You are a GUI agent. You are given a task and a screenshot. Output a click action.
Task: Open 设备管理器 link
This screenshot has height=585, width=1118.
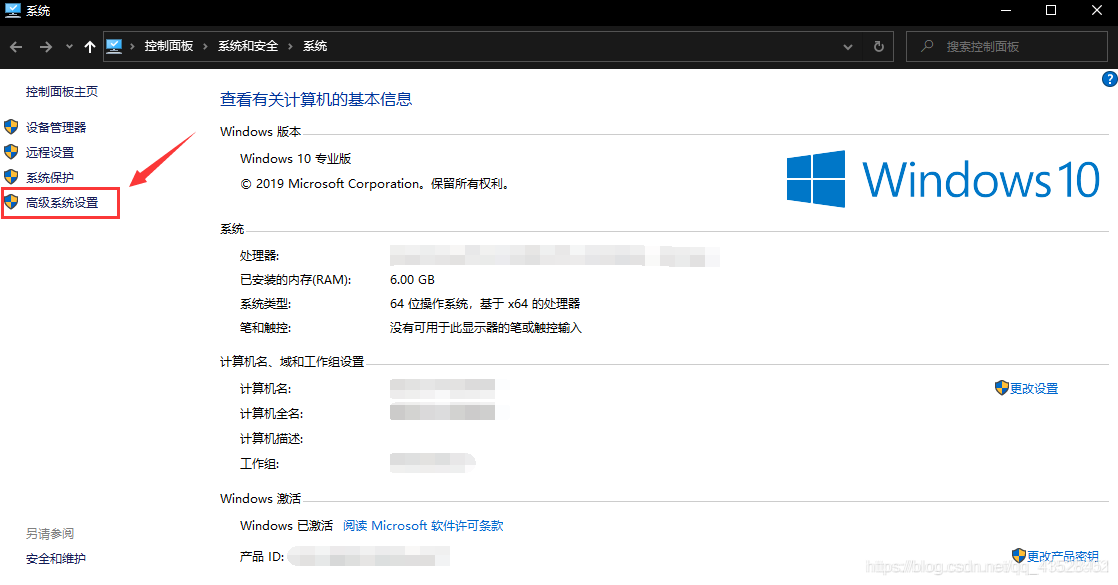pos(56,127)
